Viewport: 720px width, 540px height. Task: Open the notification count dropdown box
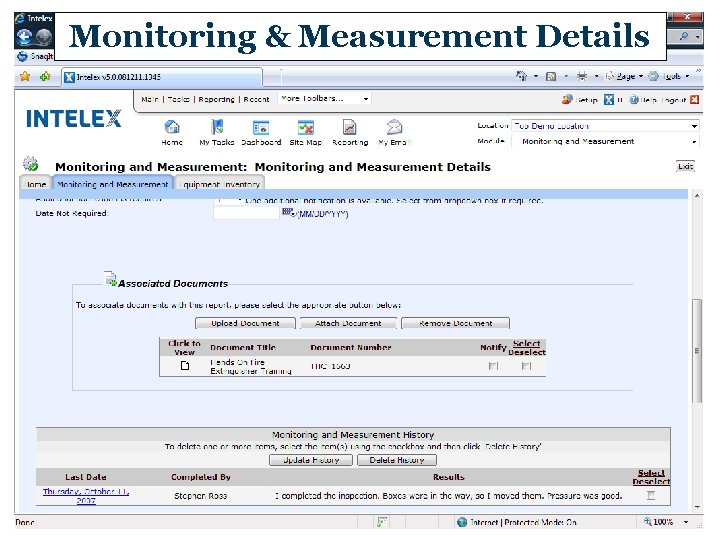229,200
